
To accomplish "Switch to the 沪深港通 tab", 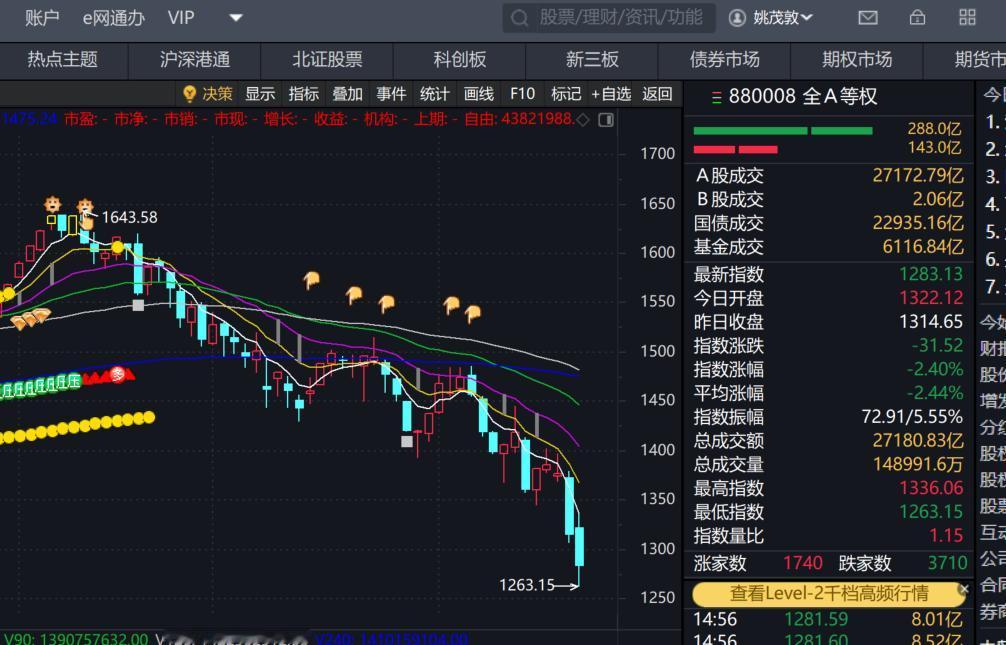I will (x=195, y=60).
